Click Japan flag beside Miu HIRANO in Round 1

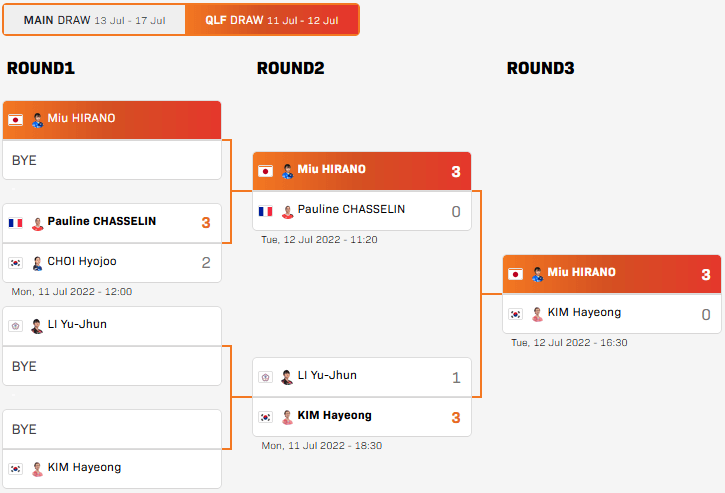(x=16, y=120)
